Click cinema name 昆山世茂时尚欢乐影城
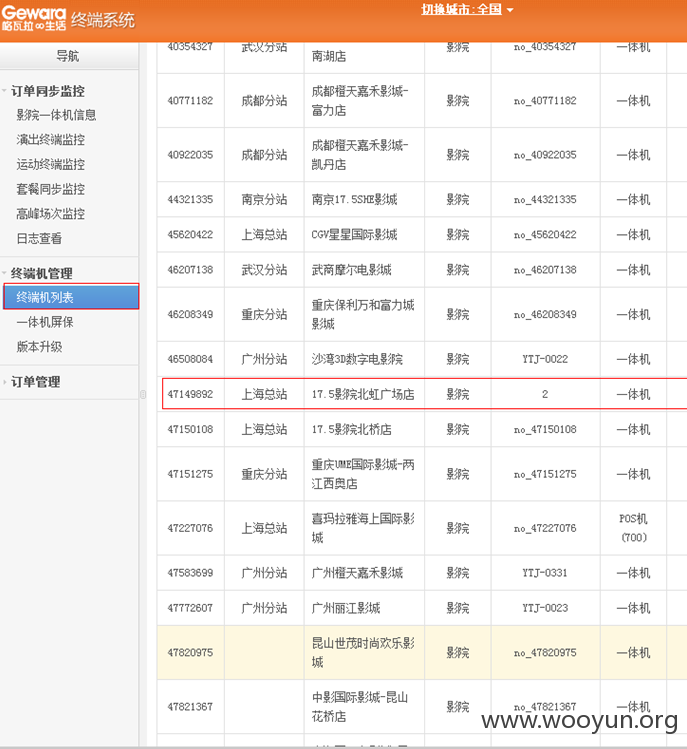The image size is (687, 749). click(363, 653)
